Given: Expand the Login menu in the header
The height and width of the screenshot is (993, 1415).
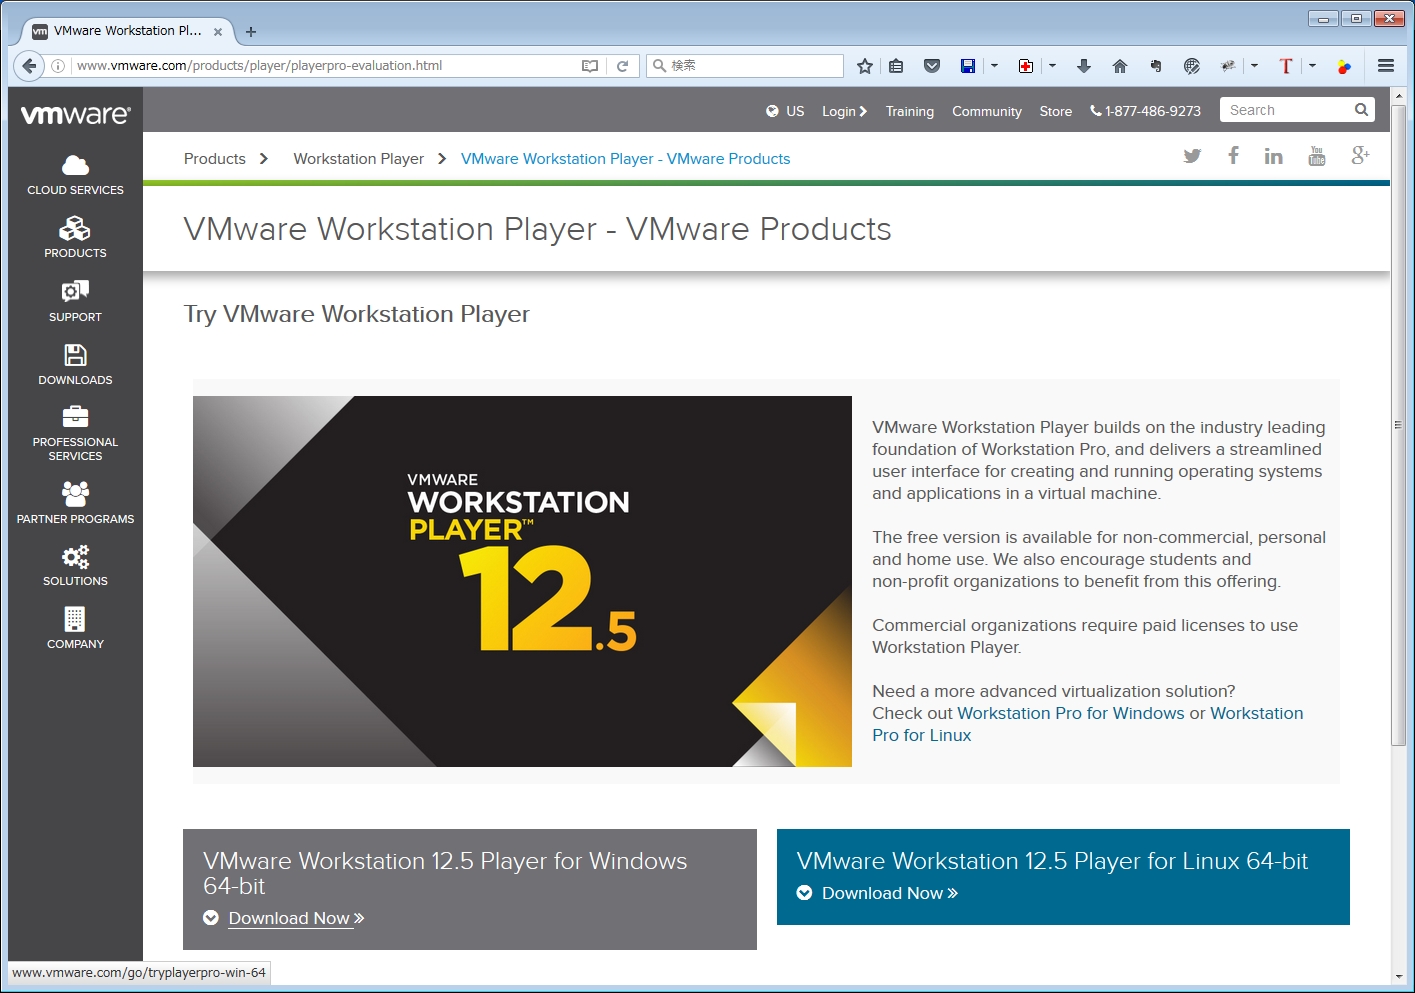Looking at the screenshot, I should click(844, 111).
